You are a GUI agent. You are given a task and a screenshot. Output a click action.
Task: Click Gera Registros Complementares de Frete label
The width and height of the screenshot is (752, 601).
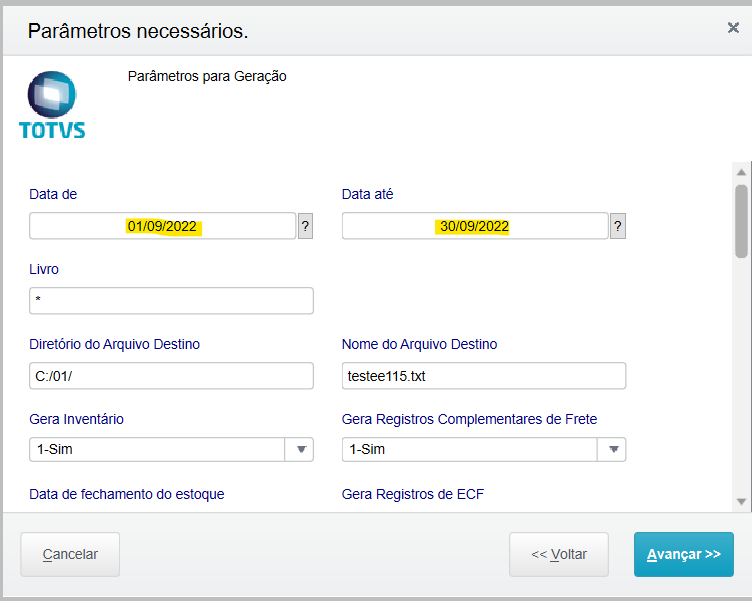pyautogui.click(x=469, y=419)
